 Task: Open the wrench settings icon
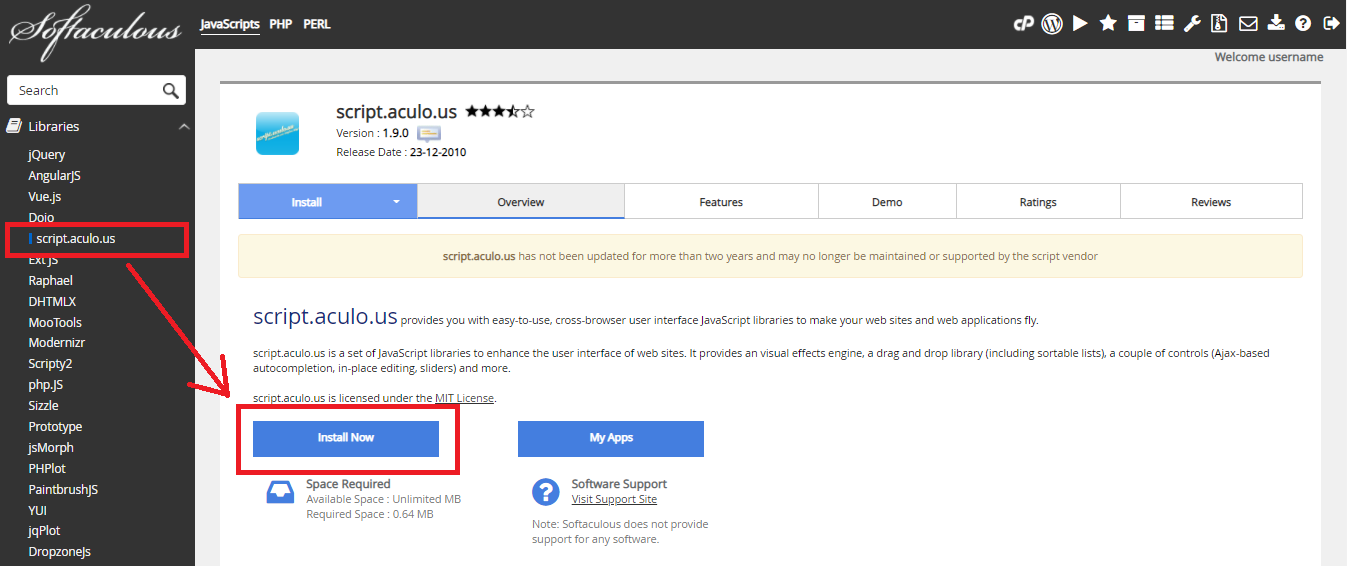coord(1192,24)
